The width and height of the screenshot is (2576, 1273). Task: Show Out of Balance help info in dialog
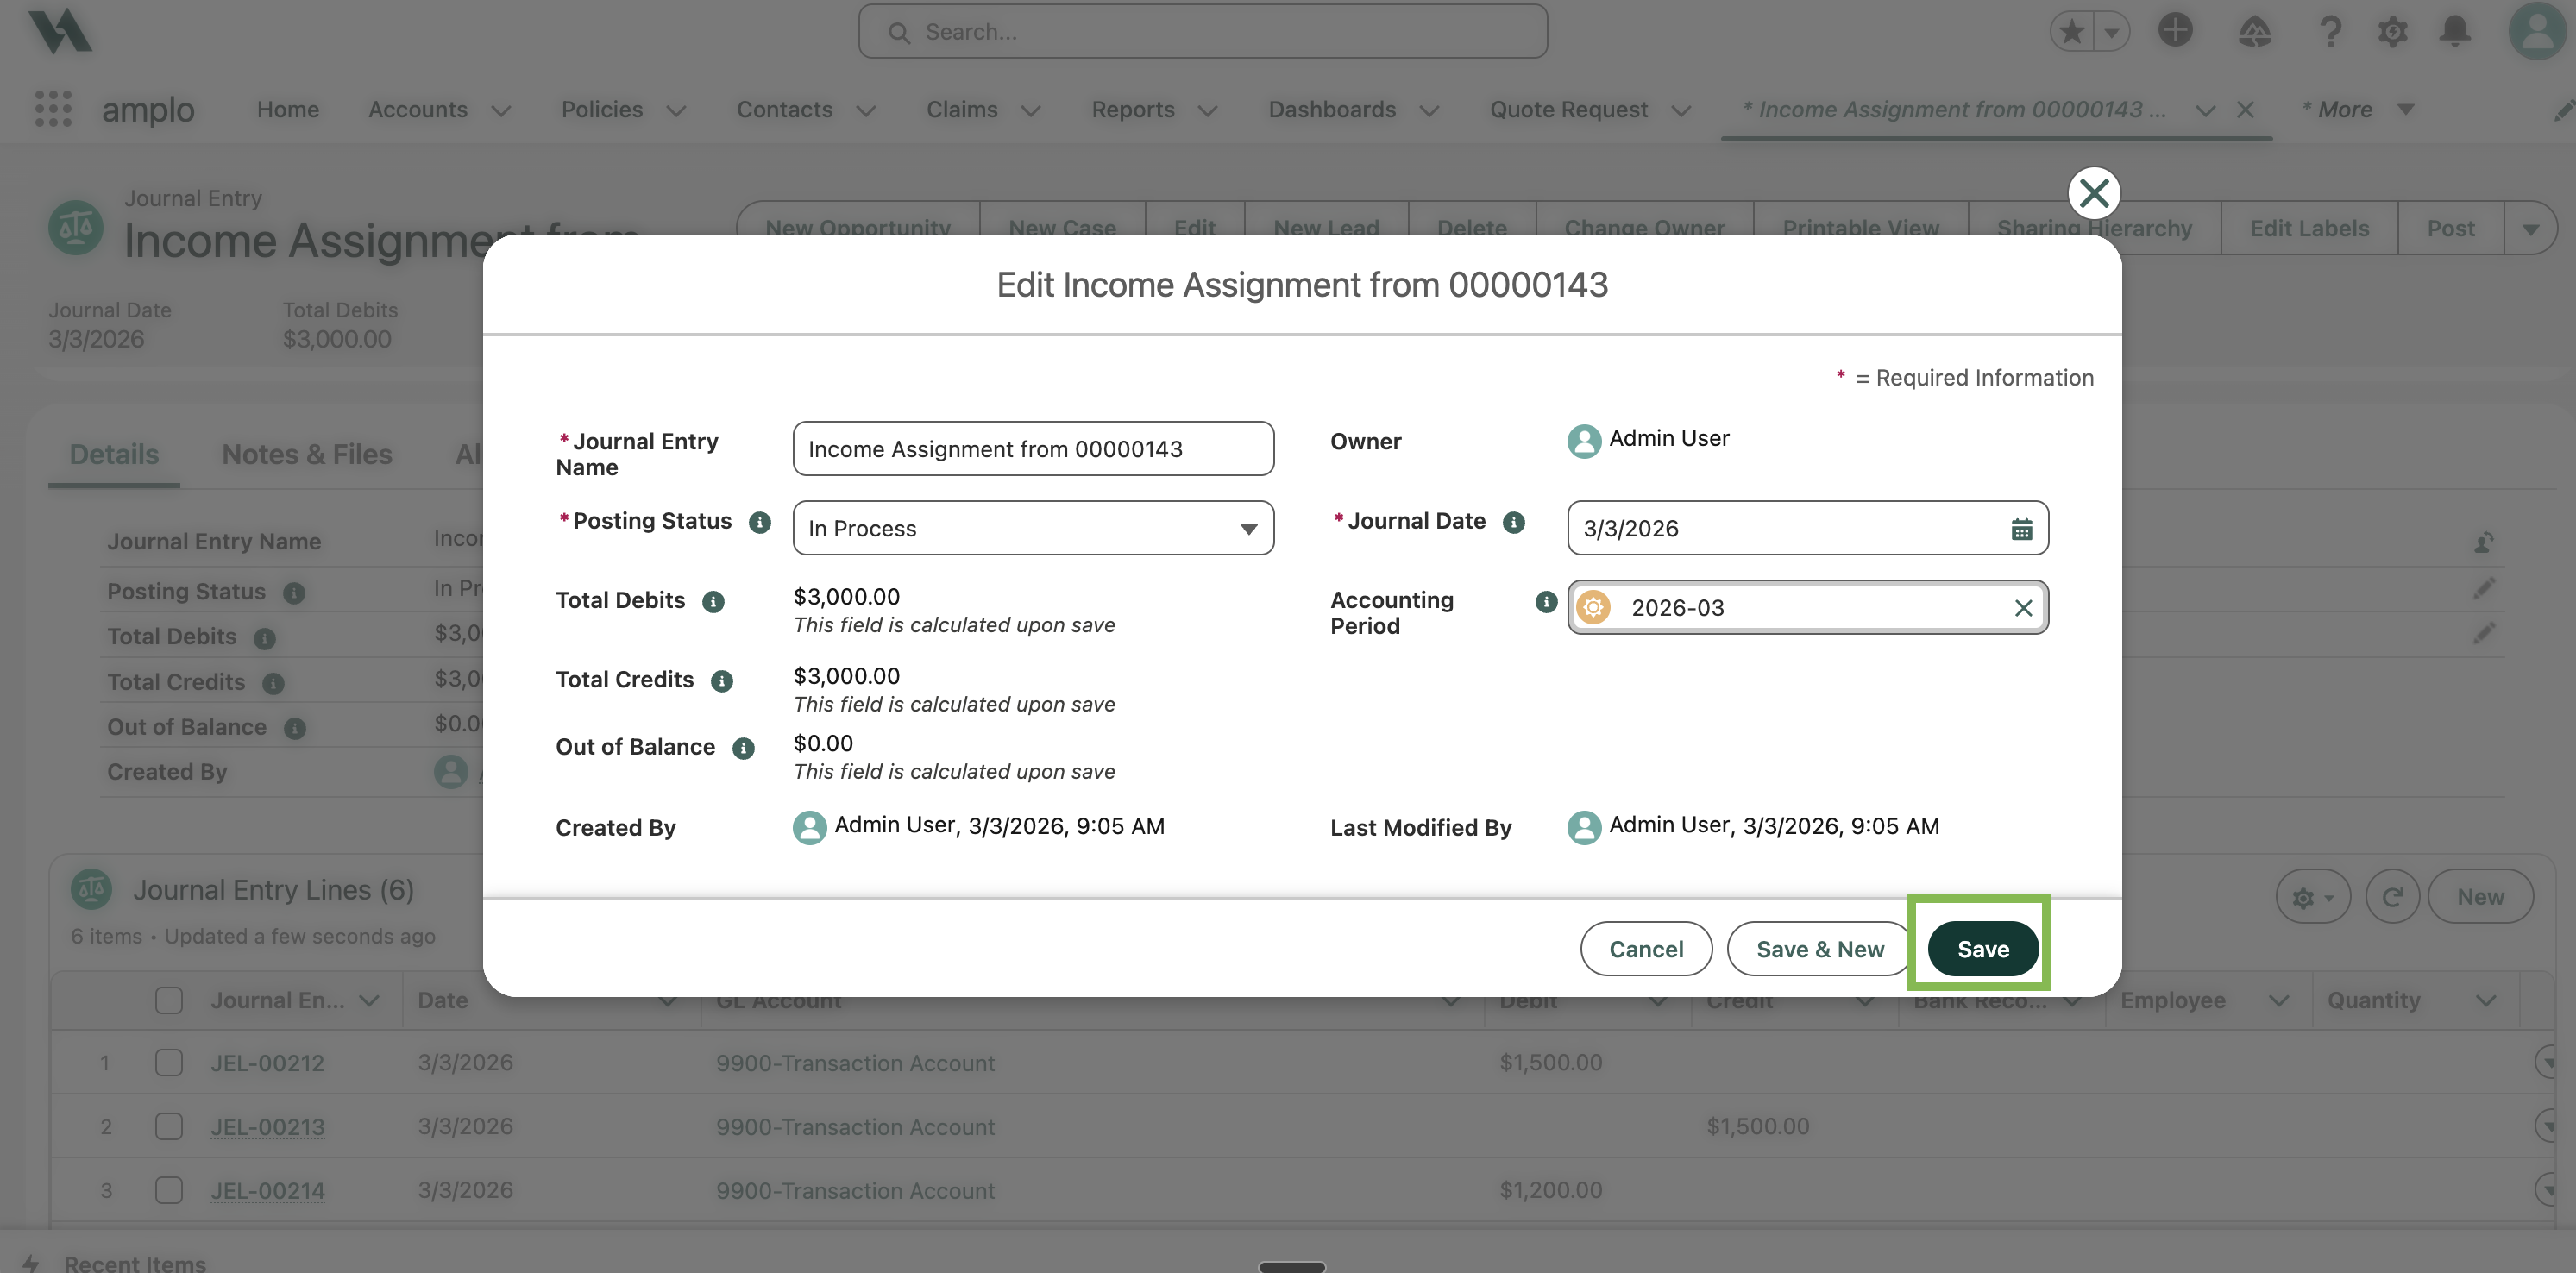743,748
